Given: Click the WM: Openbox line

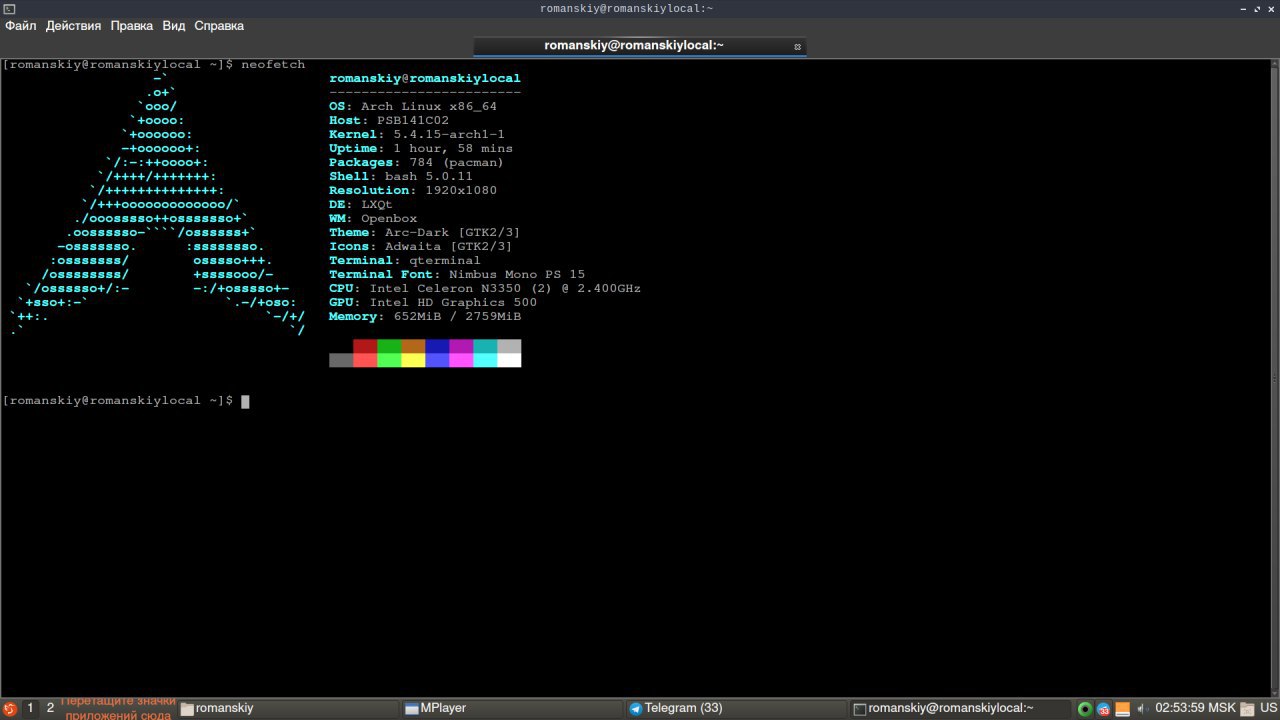Looking at the screenshot, I should [x=373, y=218].
